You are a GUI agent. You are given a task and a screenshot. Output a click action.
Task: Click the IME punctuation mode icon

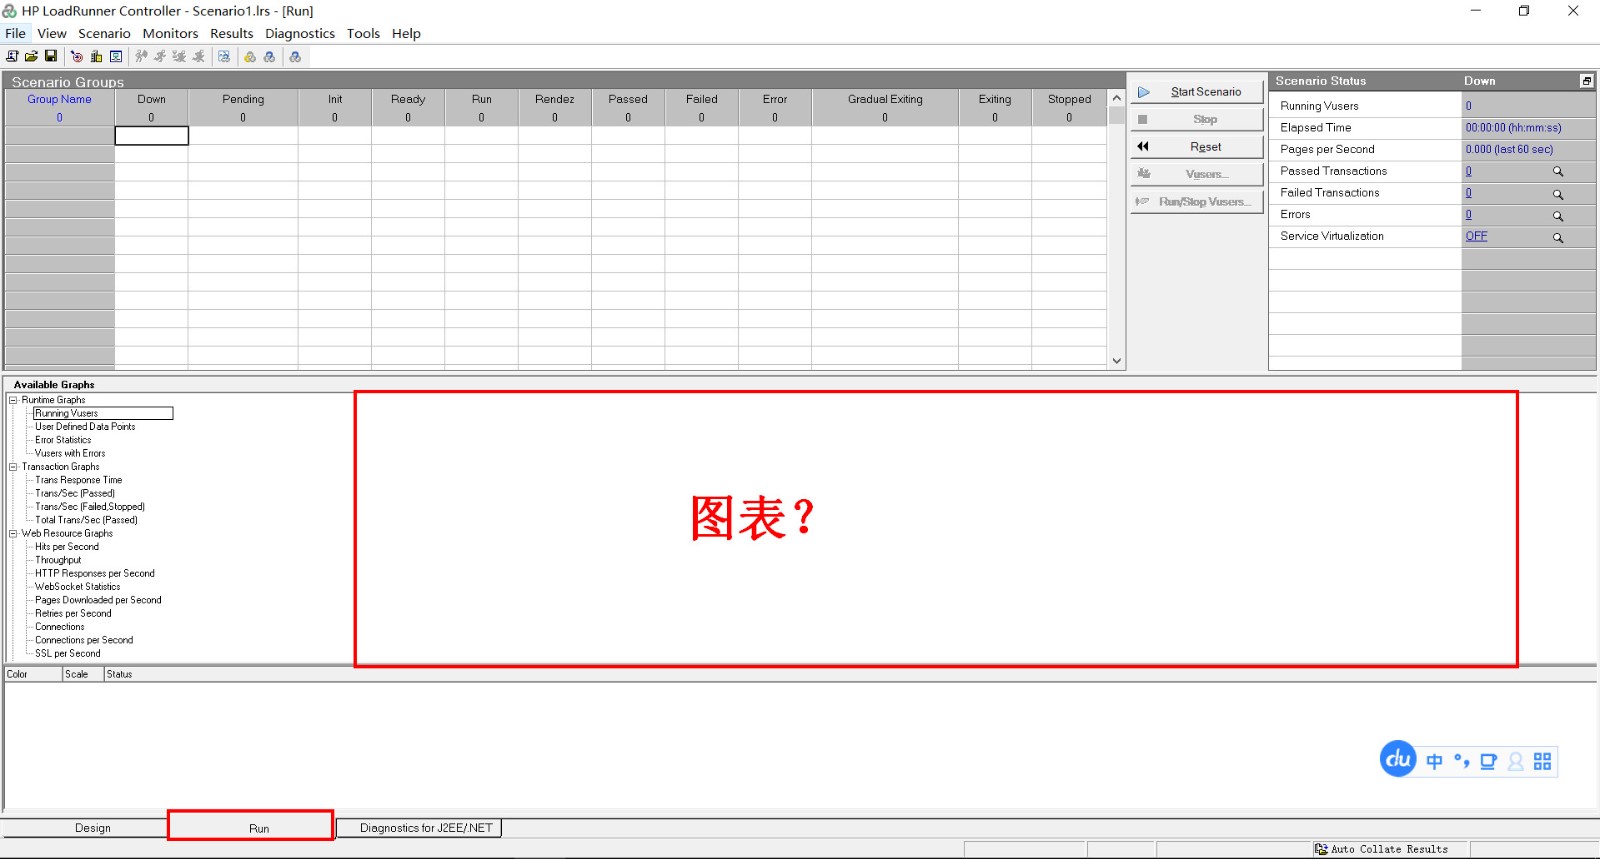click(x=1461, y=761)
